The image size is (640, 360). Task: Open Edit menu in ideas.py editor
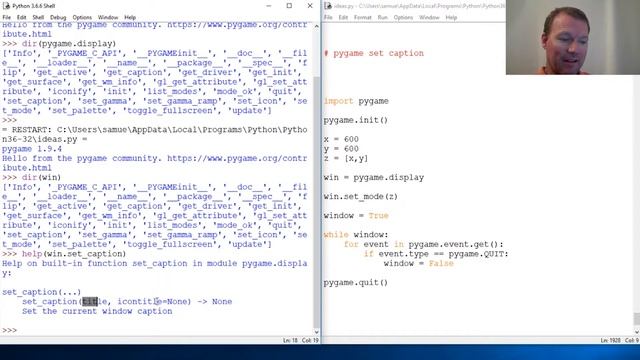pyautogui.click(x=343, y=18)
